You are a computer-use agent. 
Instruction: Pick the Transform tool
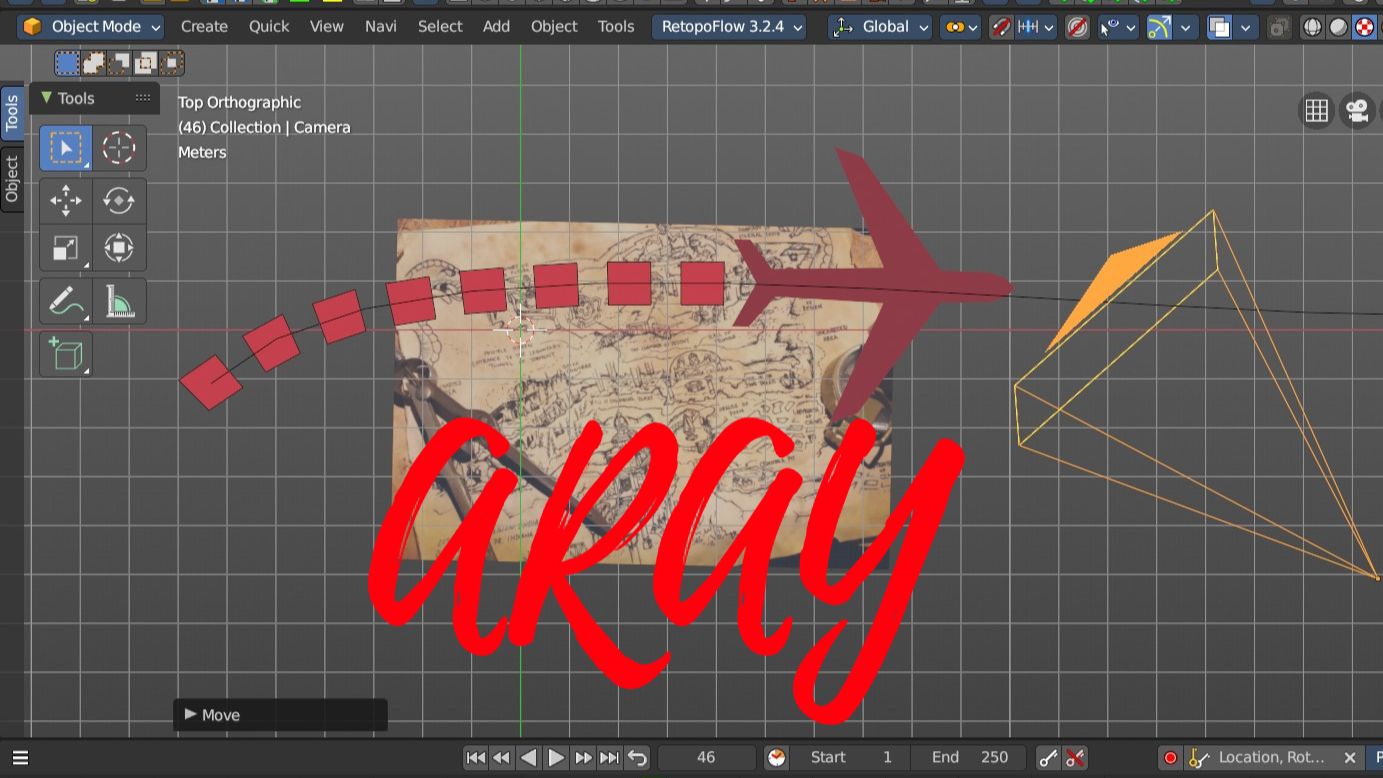coord(119,248)
